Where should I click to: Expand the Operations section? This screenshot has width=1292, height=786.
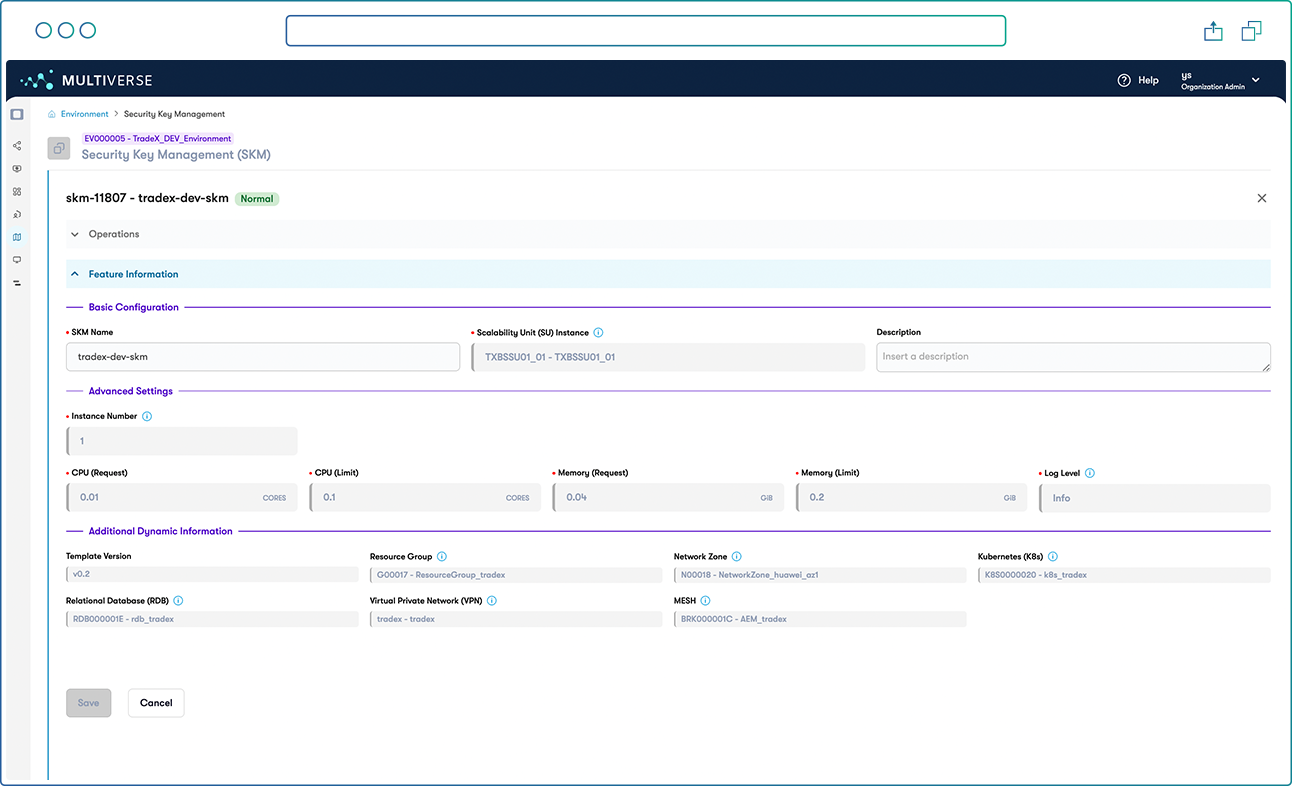668,234
